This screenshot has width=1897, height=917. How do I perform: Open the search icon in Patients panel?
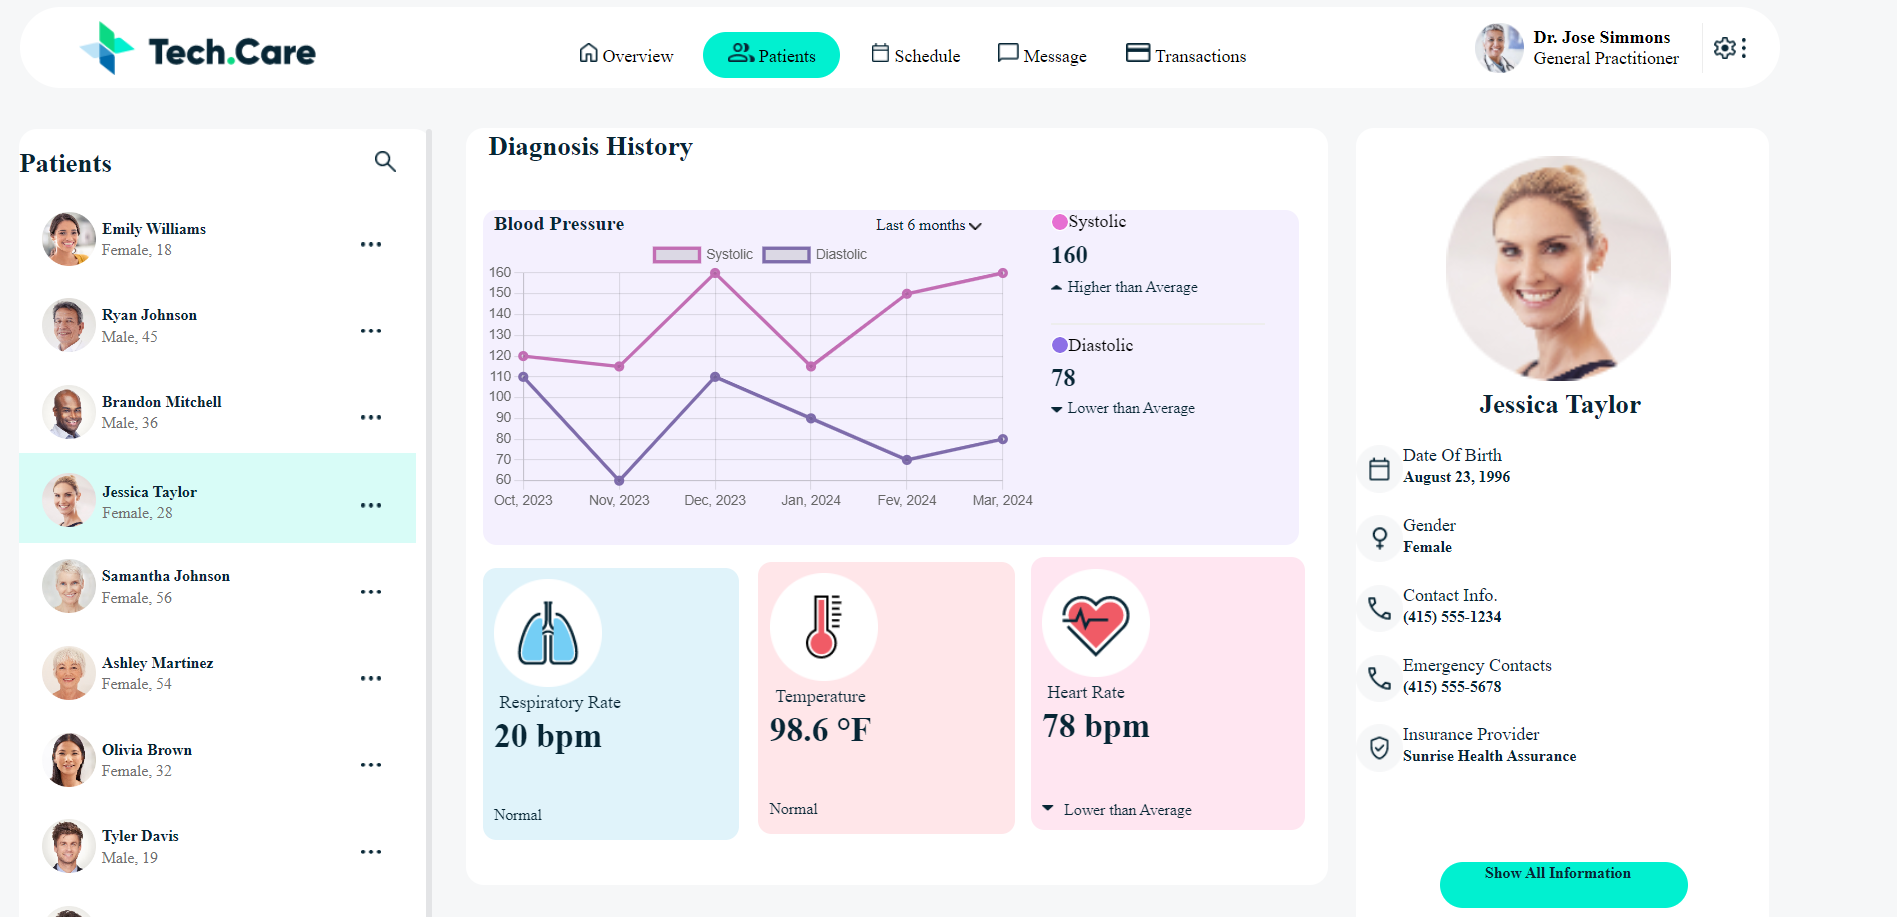tap(385, 161)
